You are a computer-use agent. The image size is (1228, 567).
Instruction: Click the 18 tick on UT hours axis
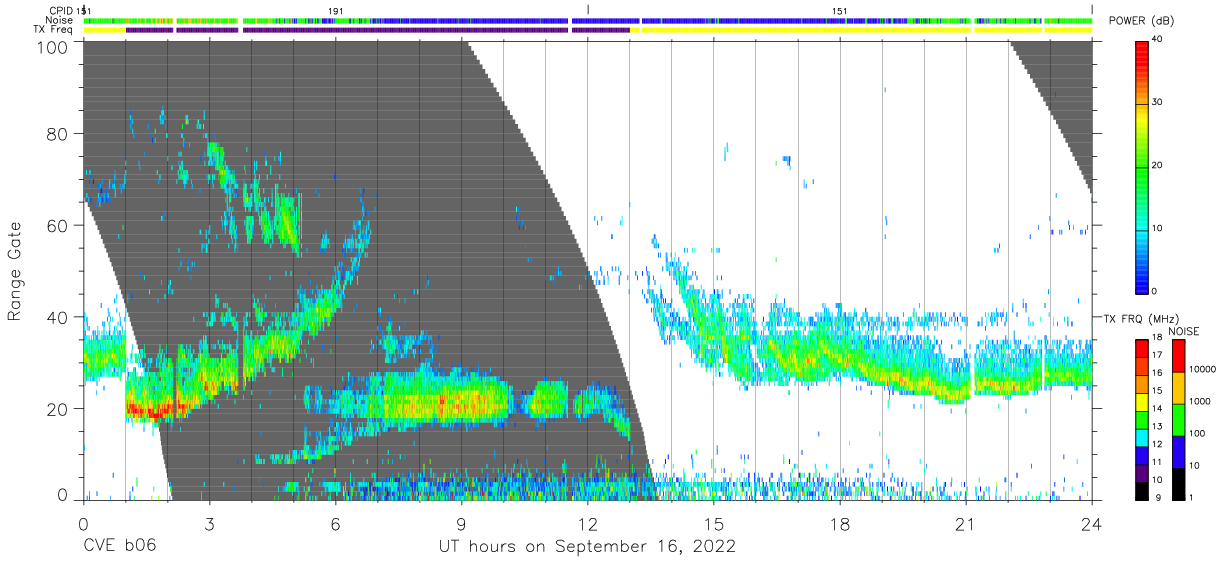point(840,523)
